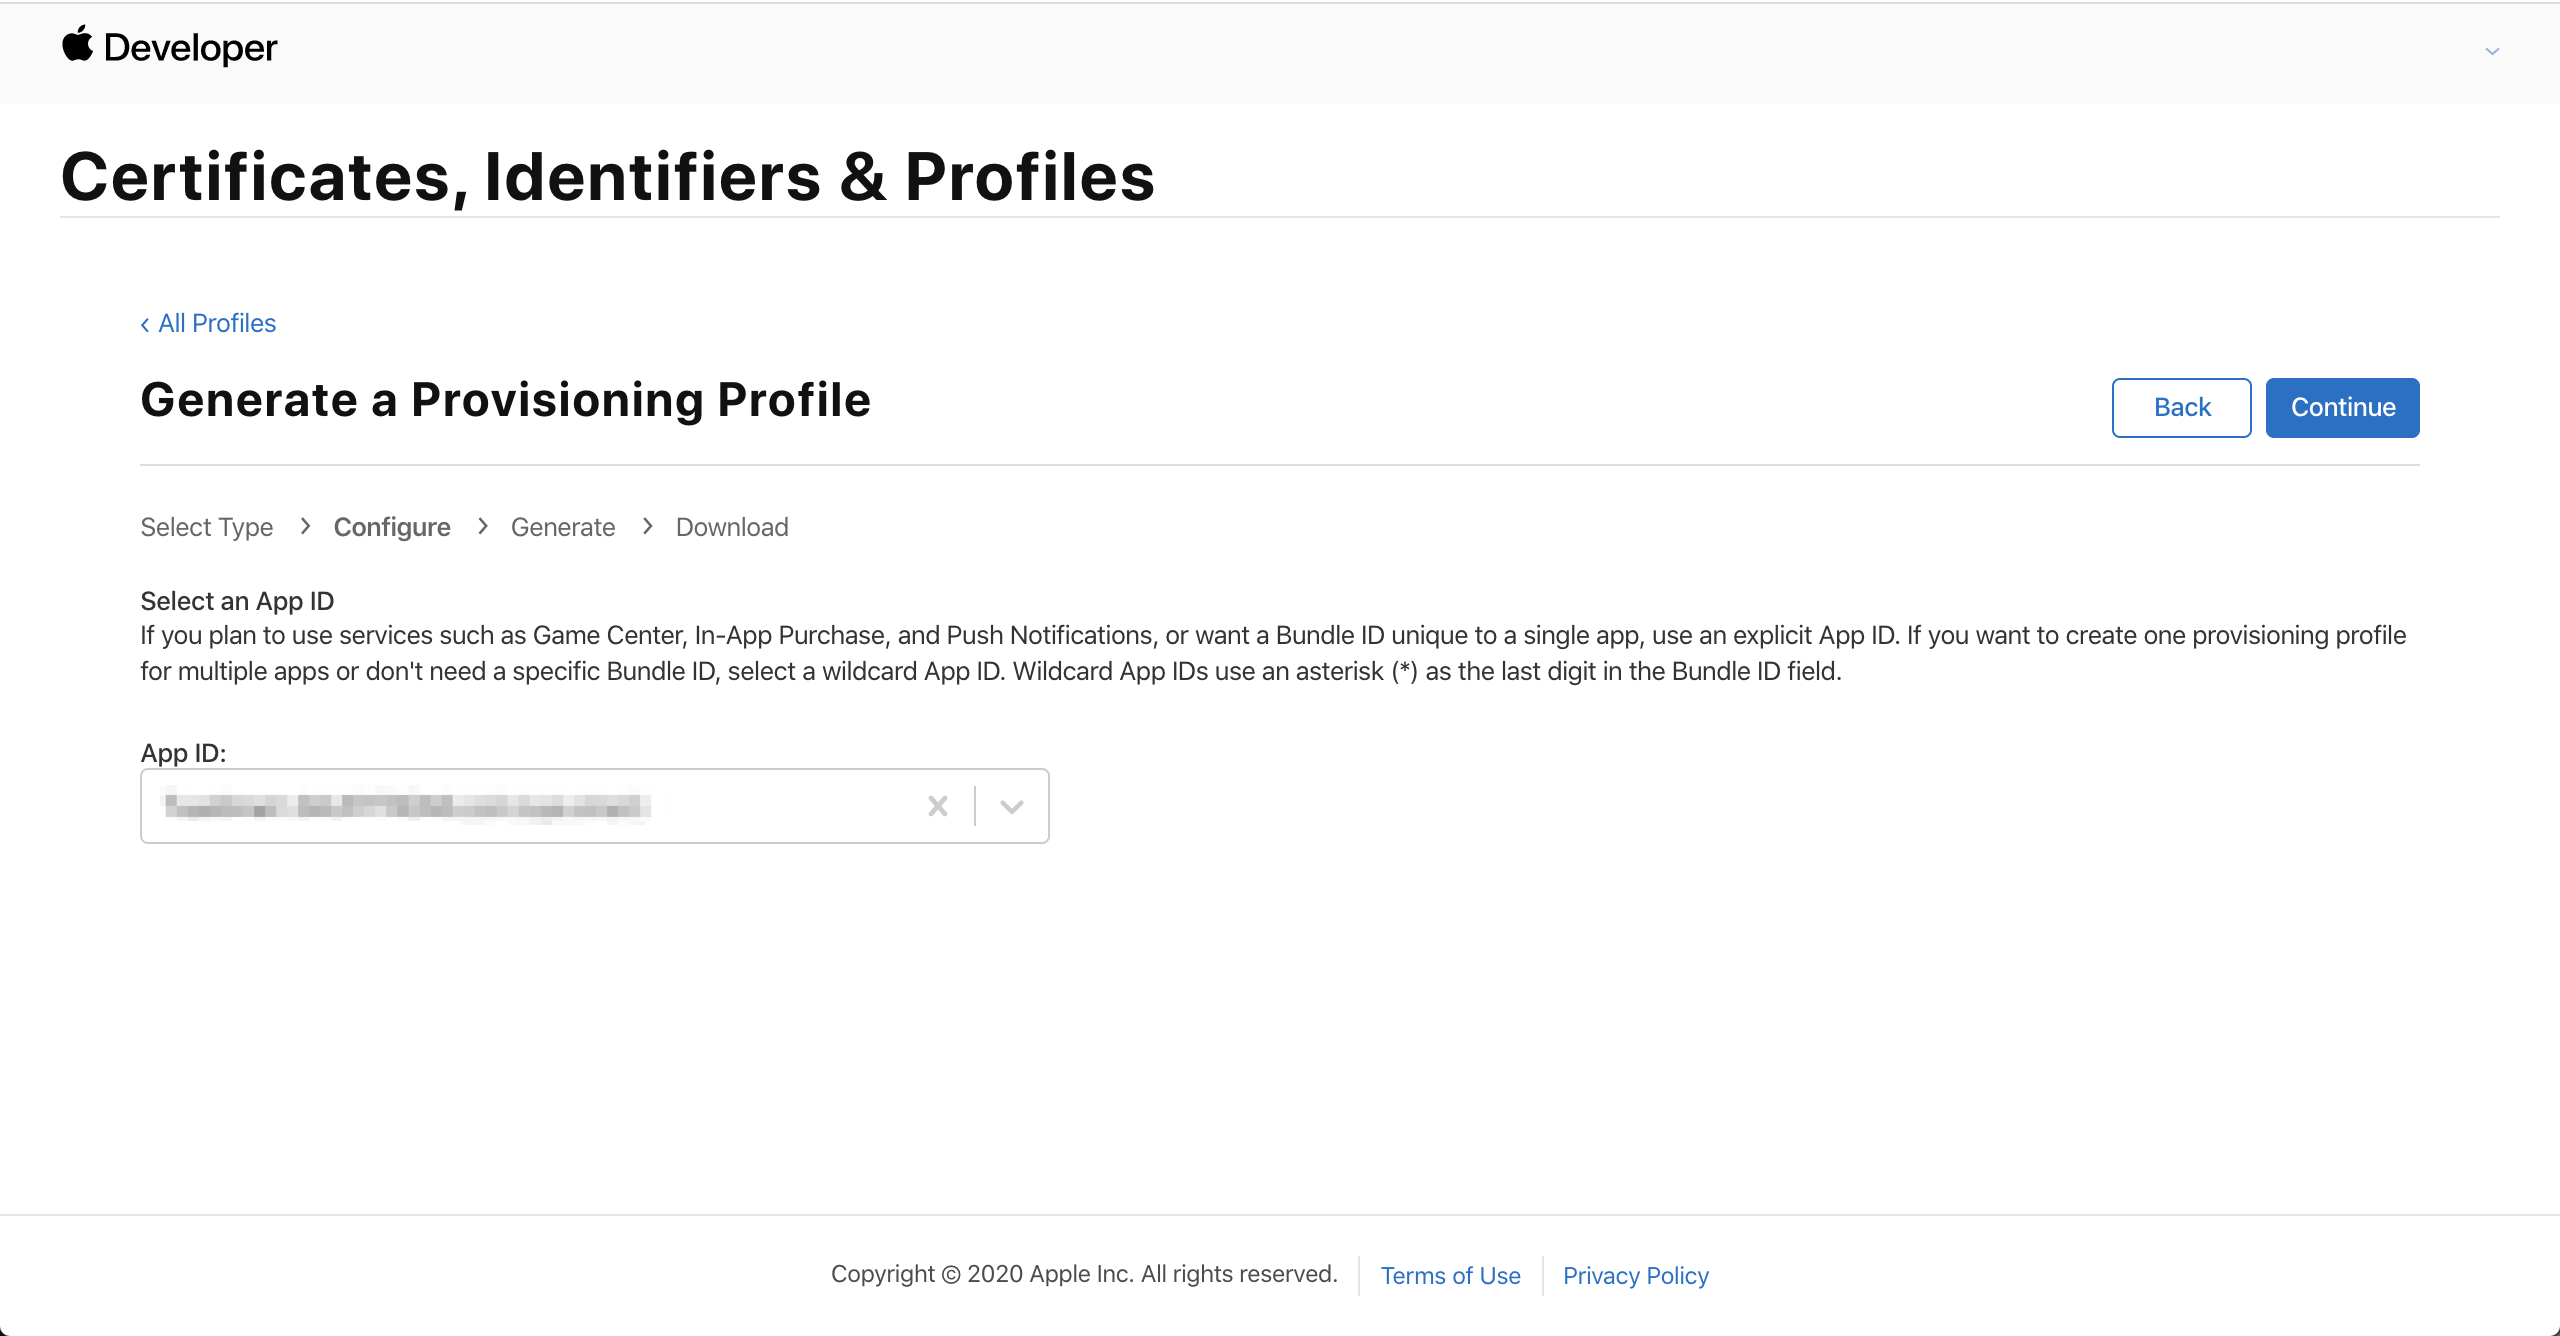
Task: Click the Certificates, Identifiers & Profiles title
Action: [x=608, y=177]
